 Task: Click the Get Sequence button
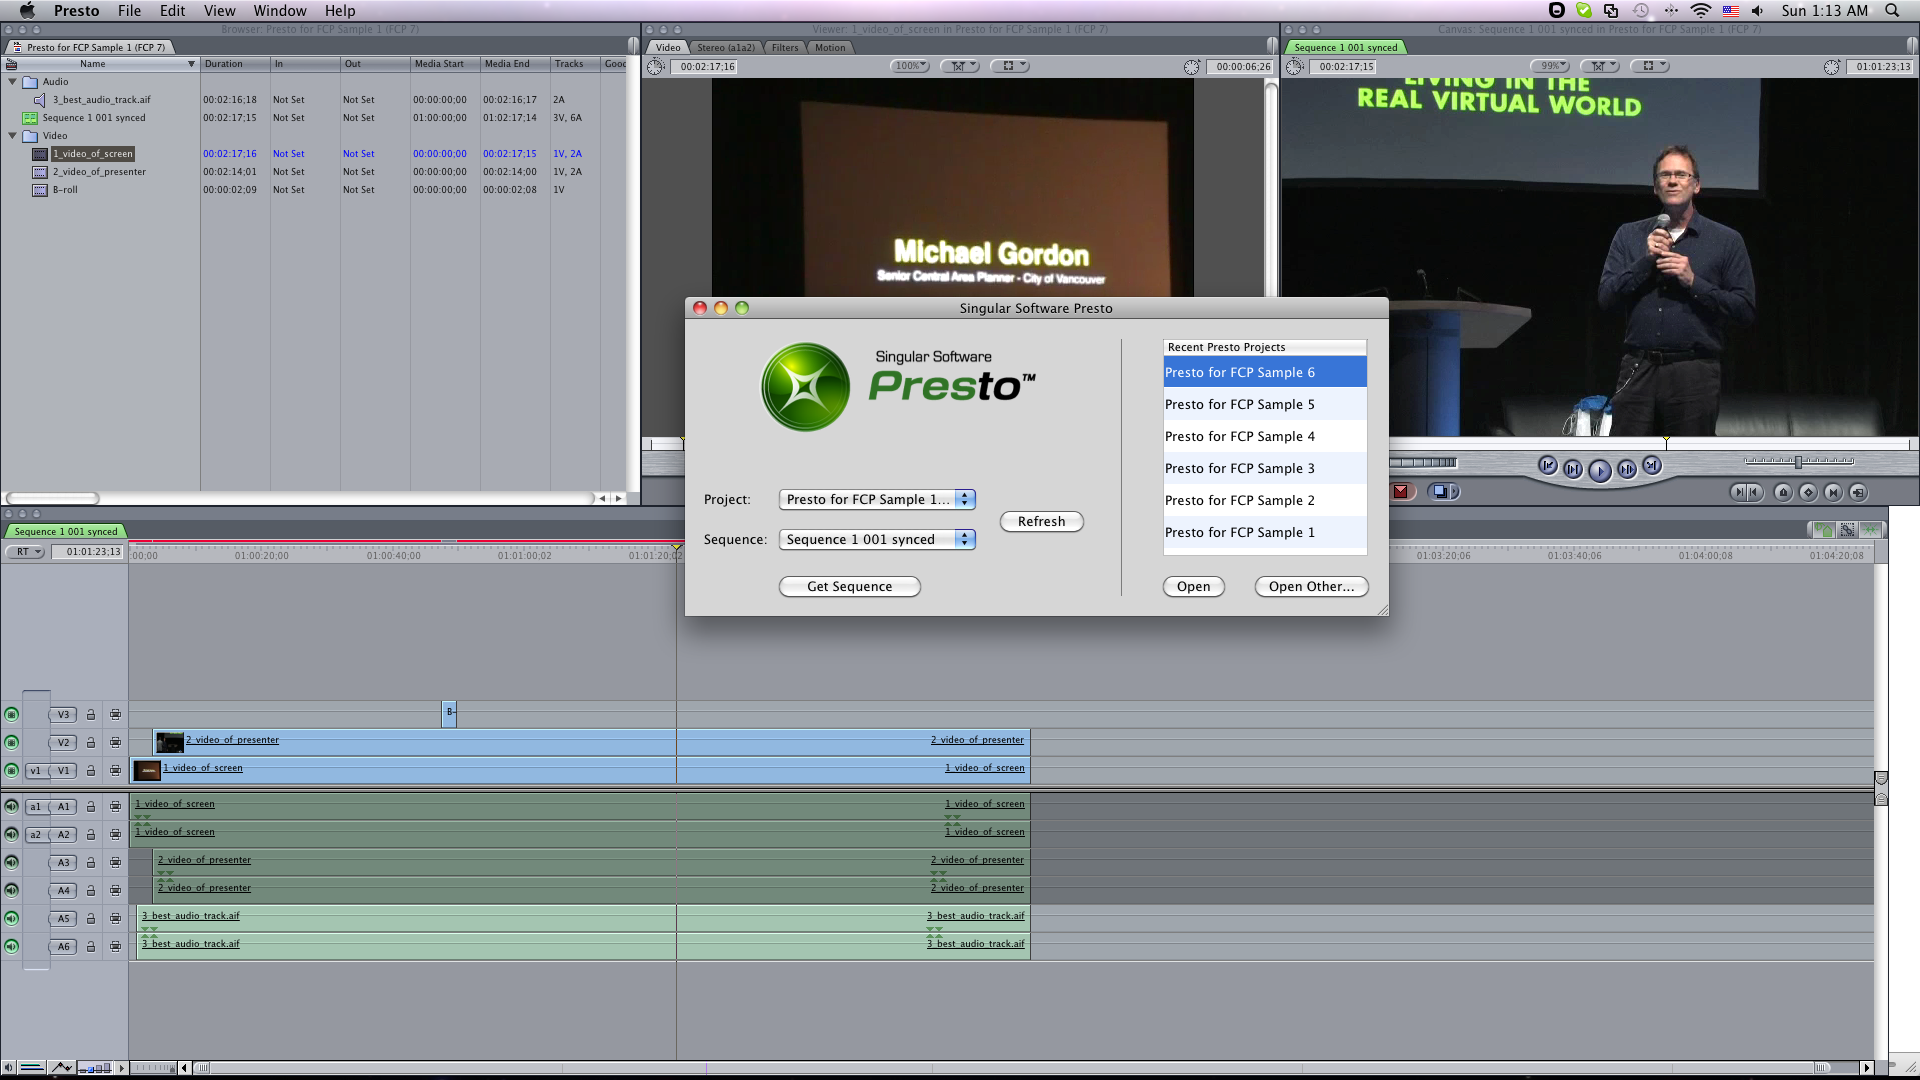point(849,587)
